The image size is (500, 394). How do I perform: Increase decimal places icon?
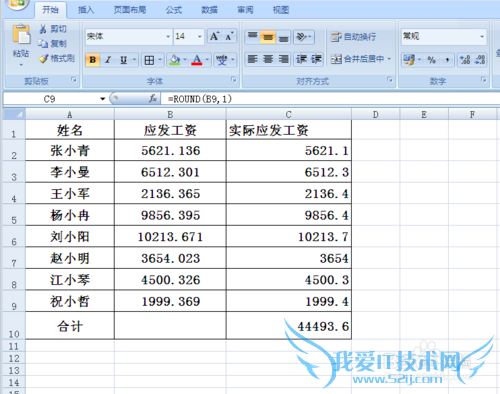click(465, 60)
